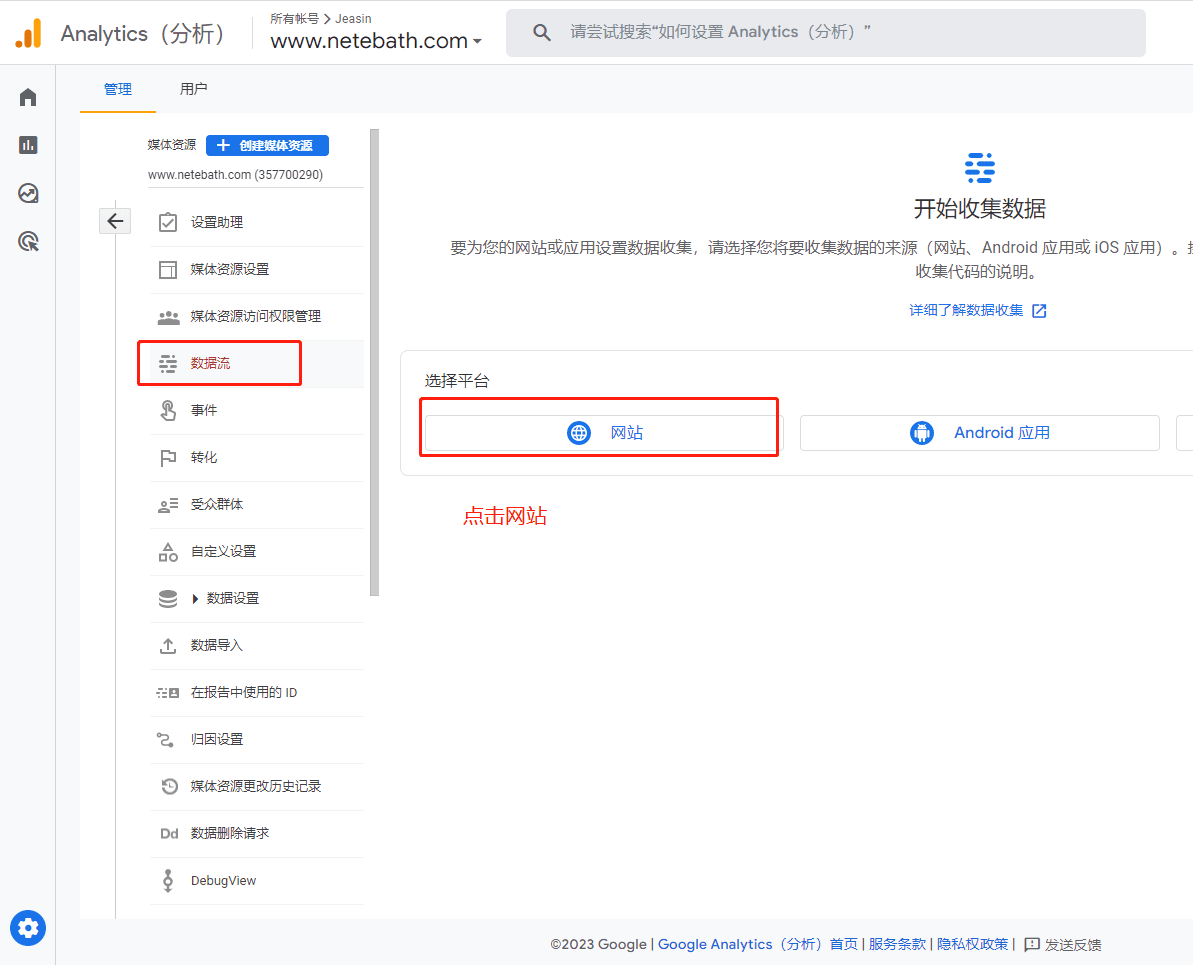
Task: Open the Advertising icon in left rail
Action: point(28,241)
